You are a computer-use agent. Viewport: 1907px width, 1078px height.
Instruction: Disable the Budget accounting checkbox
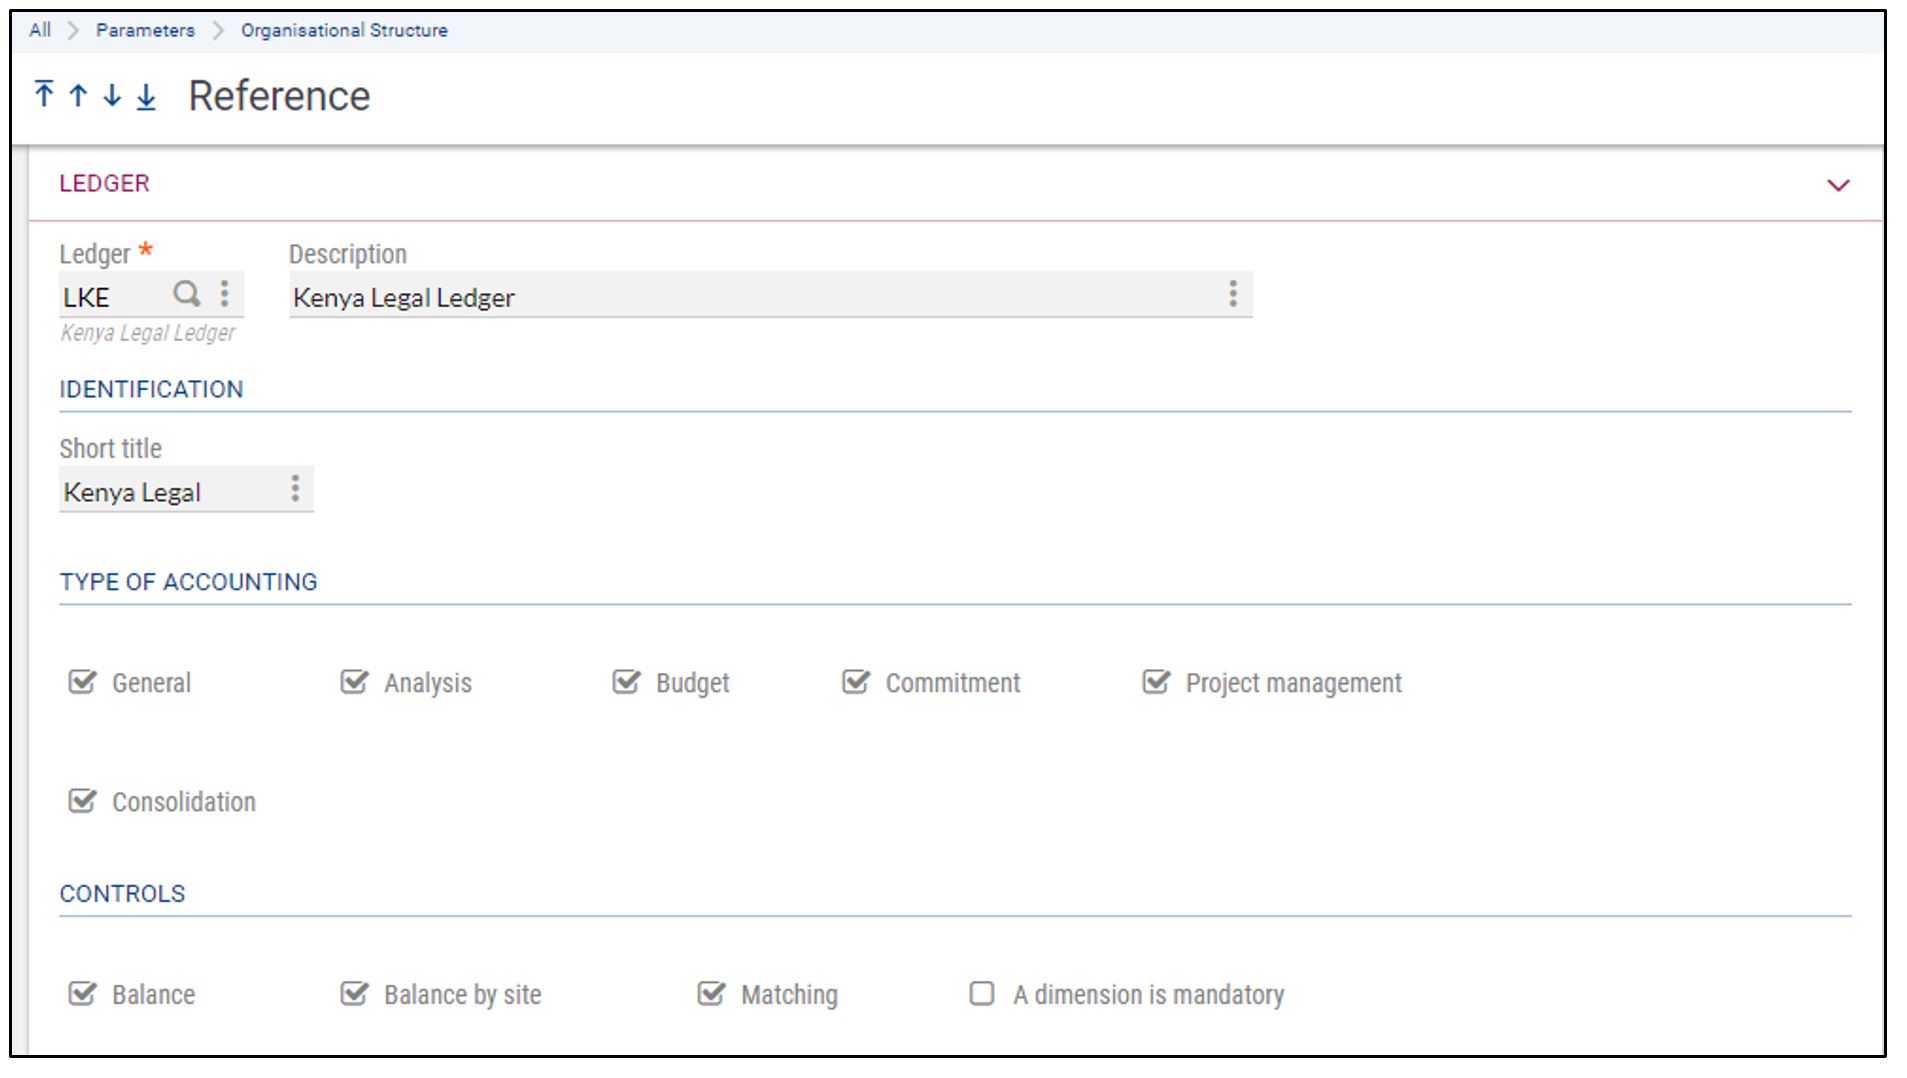coord(625,681)
